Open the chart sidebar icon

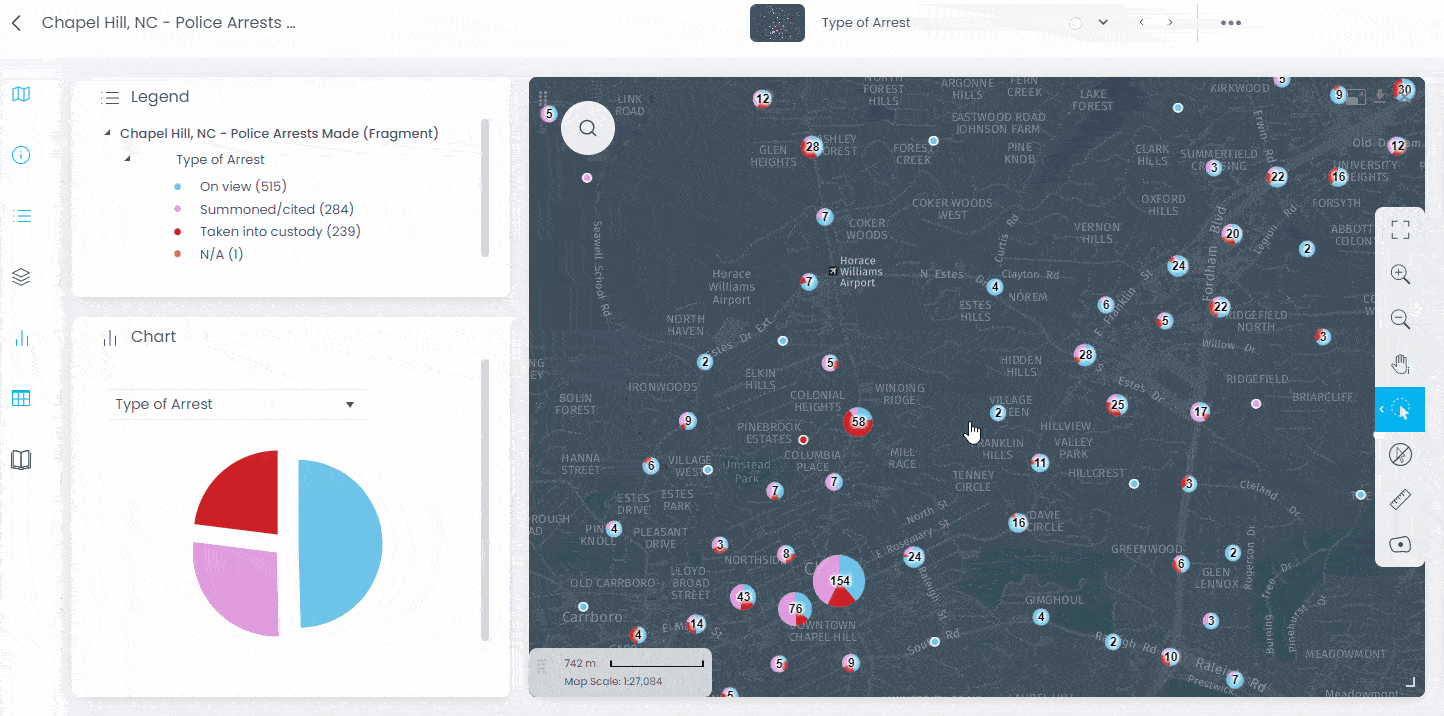pyautogui.click(x=21, y=338)
